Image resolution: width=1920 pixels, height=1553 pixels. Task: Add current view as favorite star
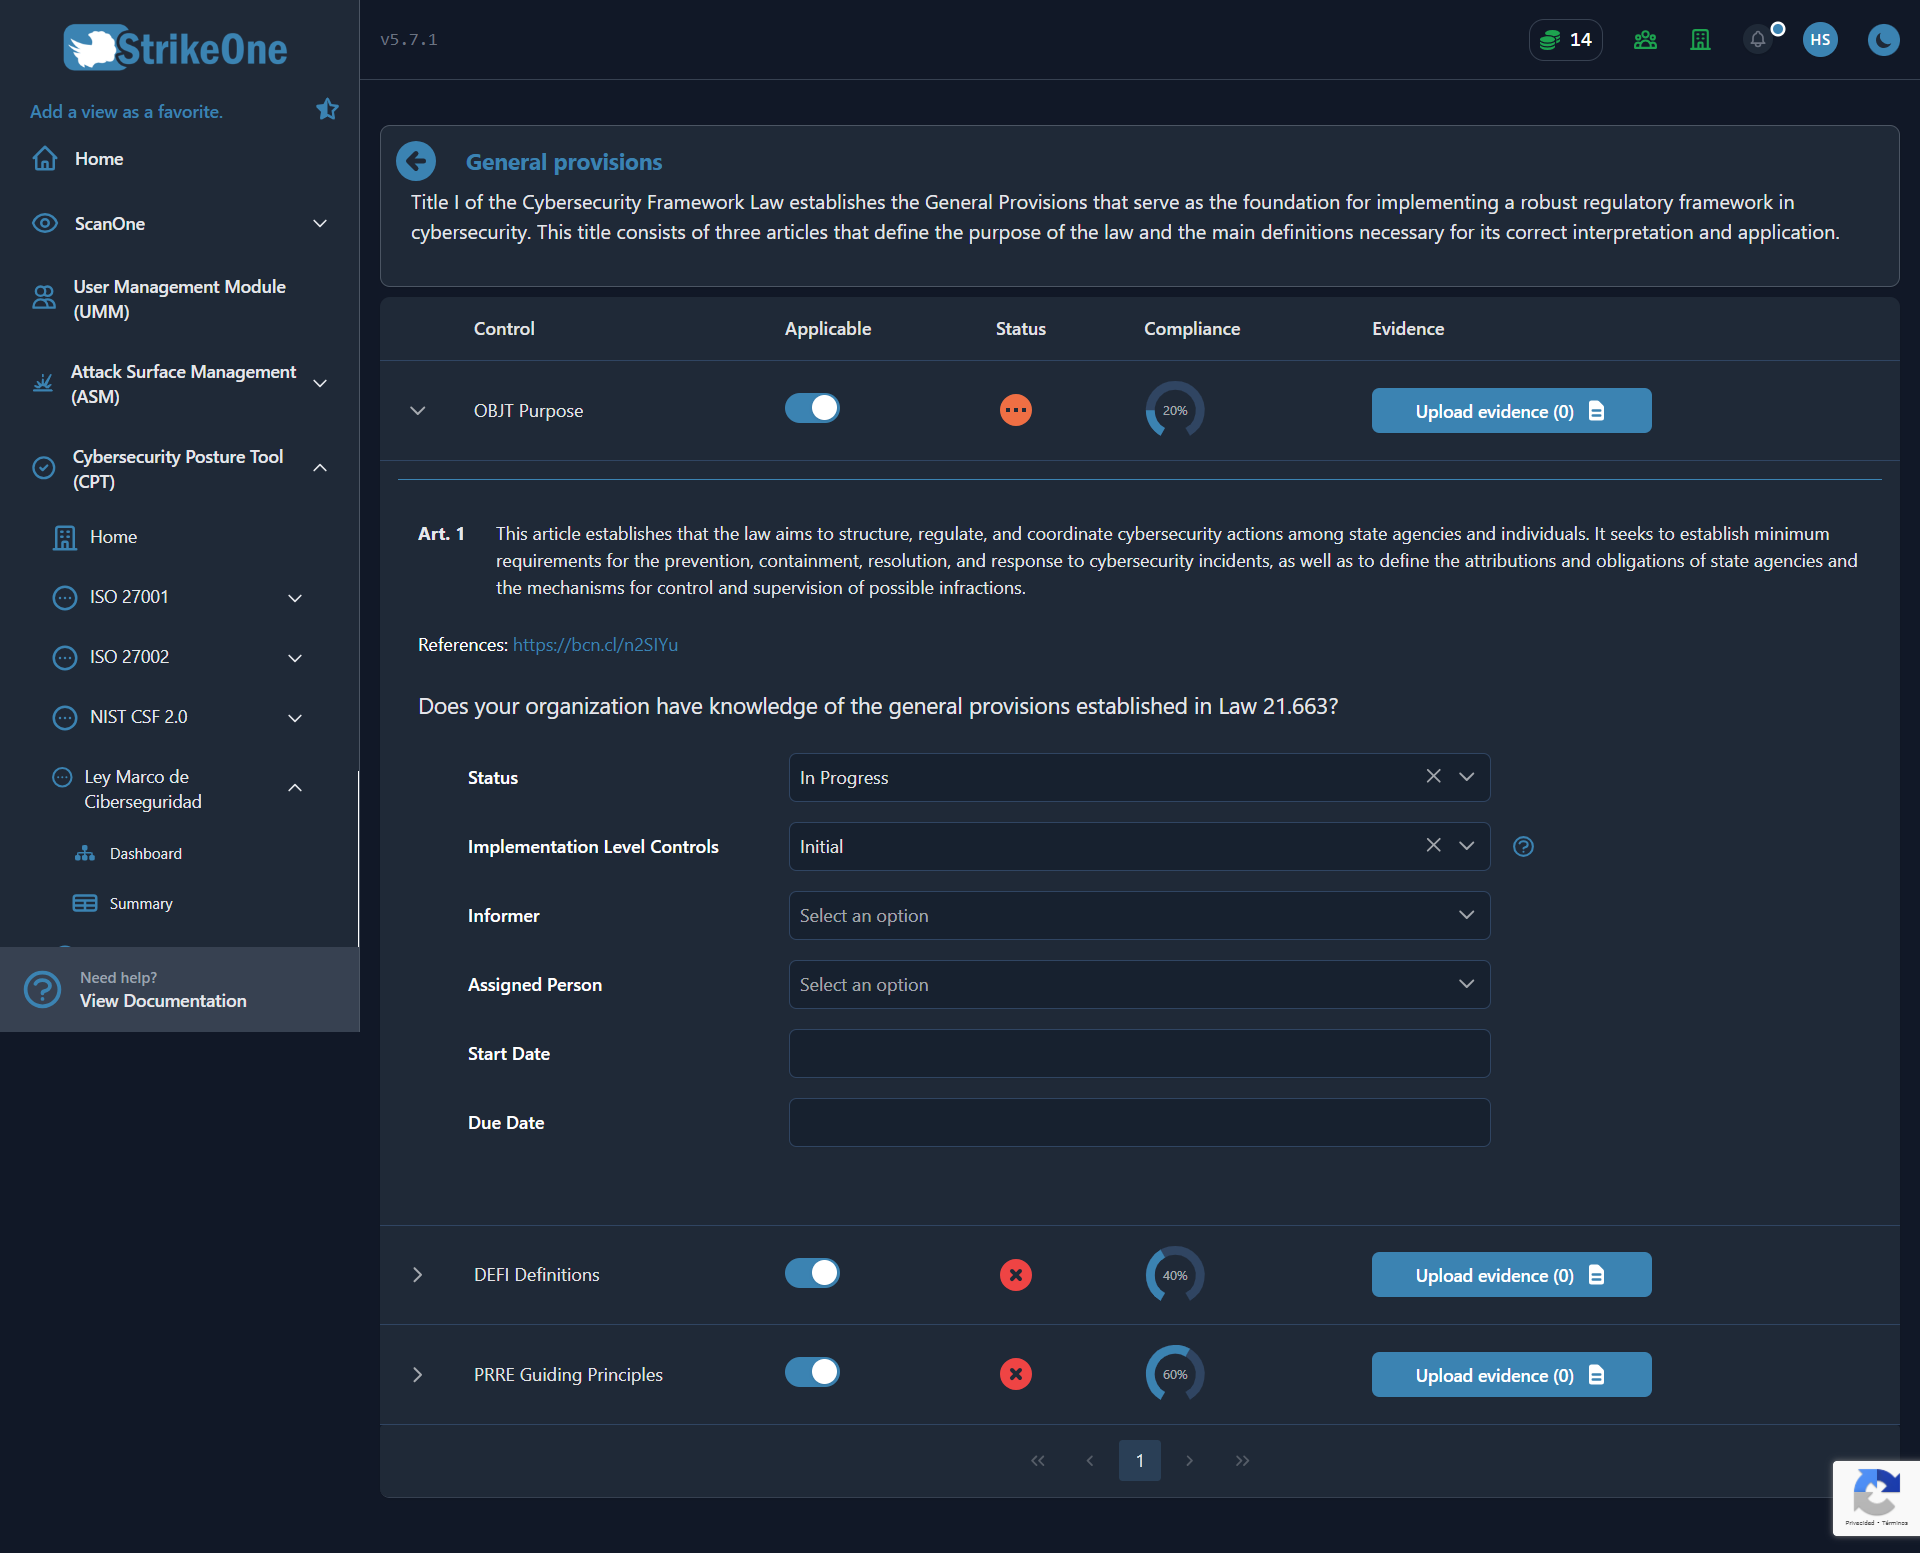(327, 109)
